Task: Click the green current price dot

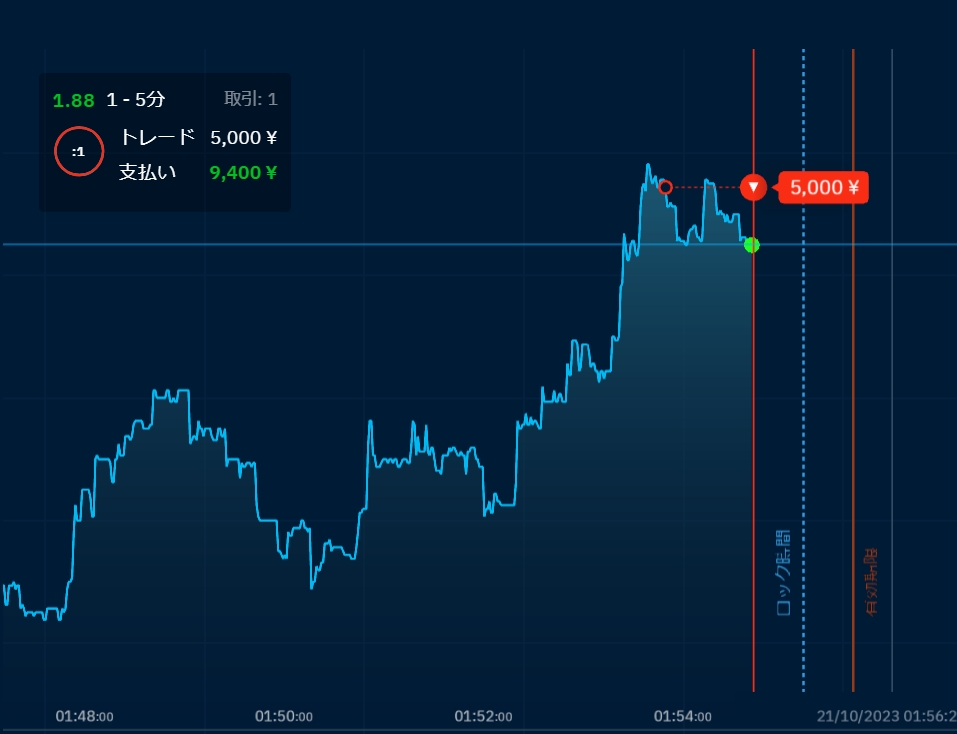Action: (x=752, y=245)
